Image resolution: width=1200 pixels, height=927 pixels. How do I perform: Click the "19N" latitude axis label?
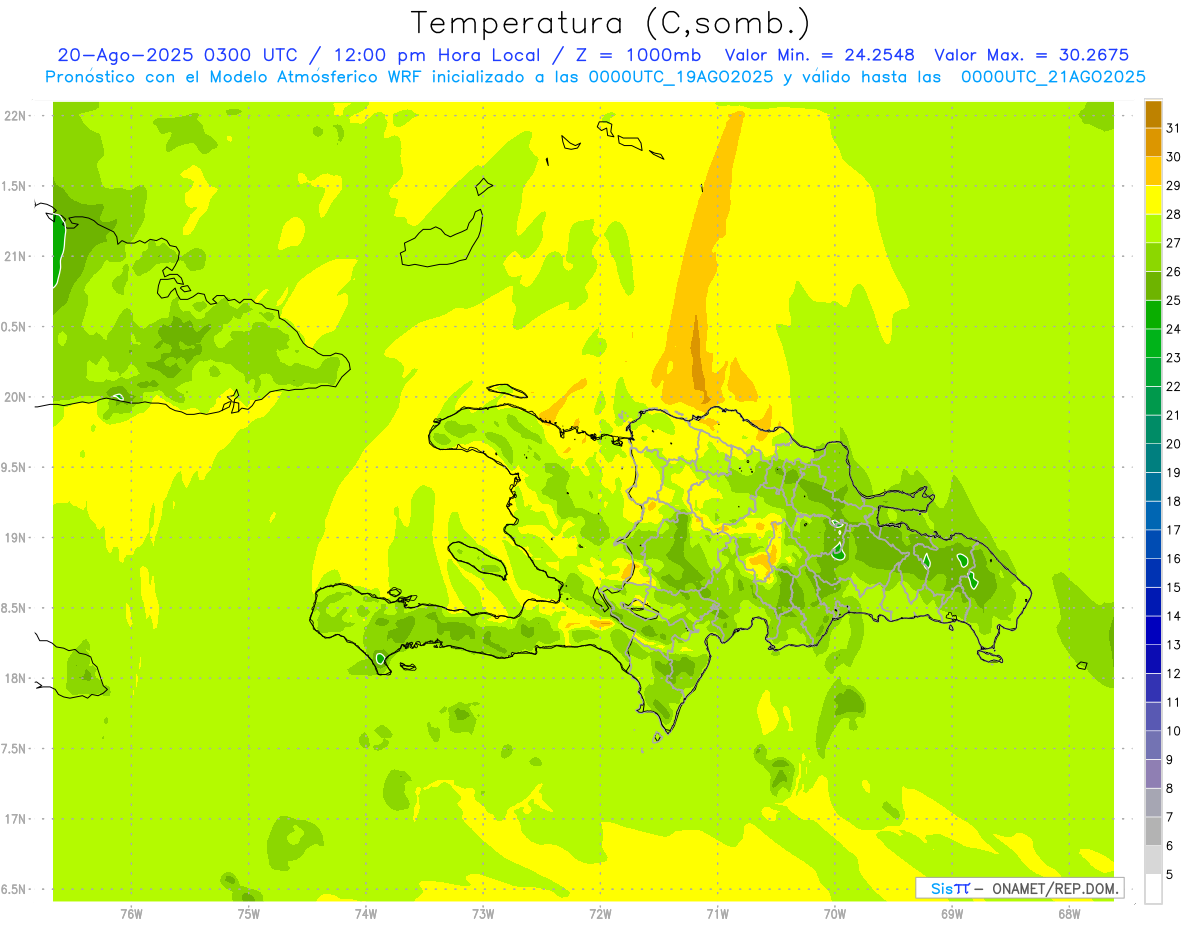pyautogui.click(x=17, y=537)
